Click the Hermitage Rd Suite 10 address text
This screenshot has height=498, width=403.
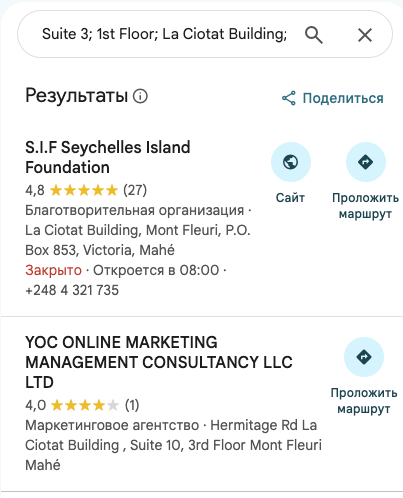pyautogui.click(x=173, y=445)
